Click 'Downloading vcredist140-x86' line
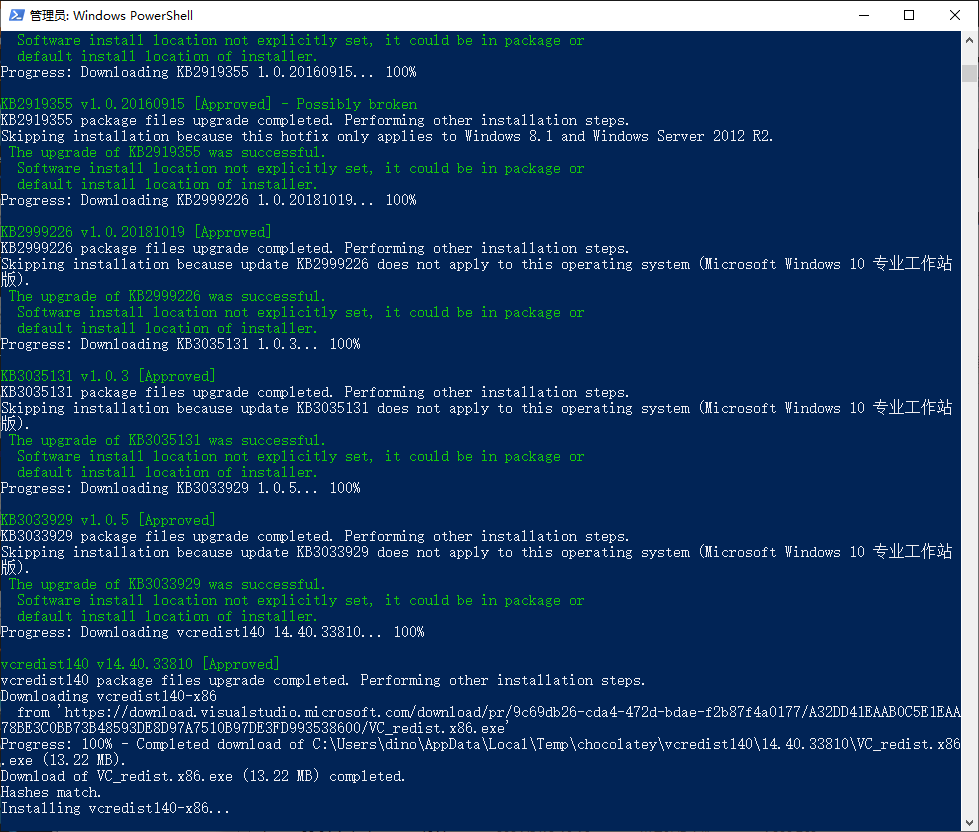The width and height of the screenshot is (979, 832). (109, 697)
